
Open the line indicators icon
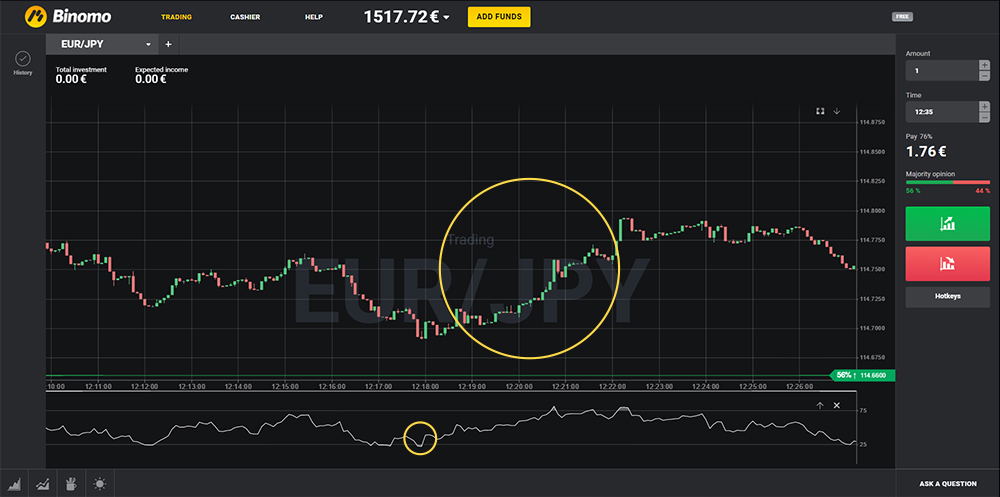coord(43,484)
